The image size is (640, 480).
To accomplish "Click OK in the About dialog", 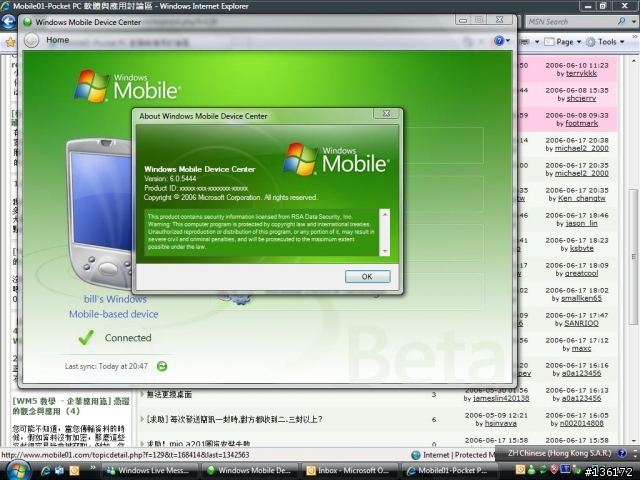I will pos(367,276).
